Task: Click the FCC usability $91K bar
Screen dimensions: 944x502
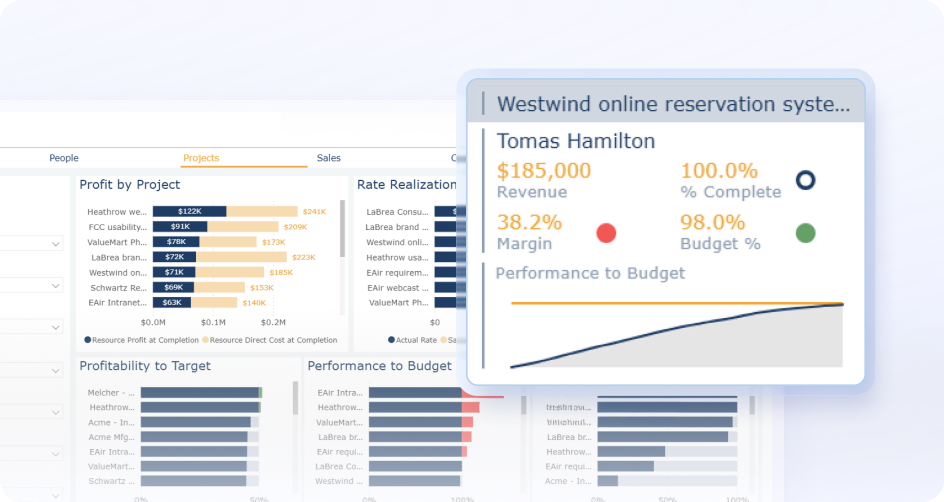Action: [x=179, y=227]
